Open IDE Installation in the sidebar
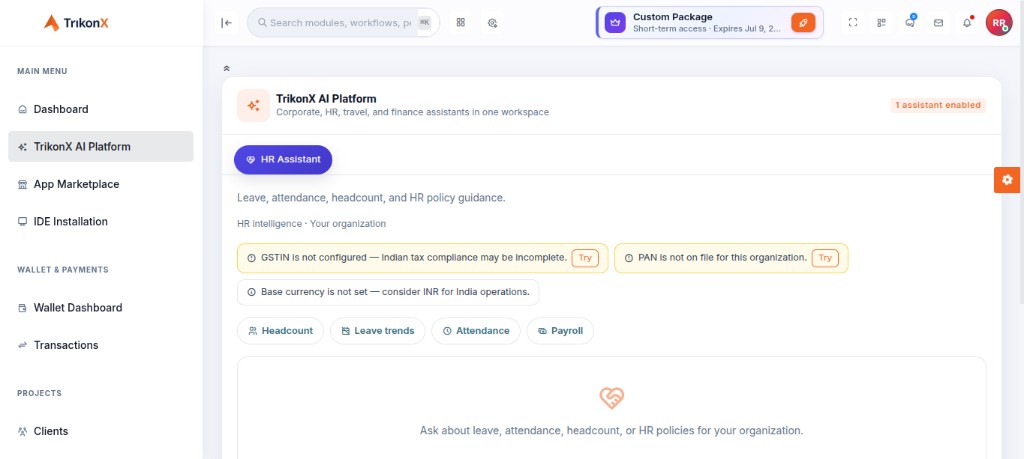 [101, 221]
